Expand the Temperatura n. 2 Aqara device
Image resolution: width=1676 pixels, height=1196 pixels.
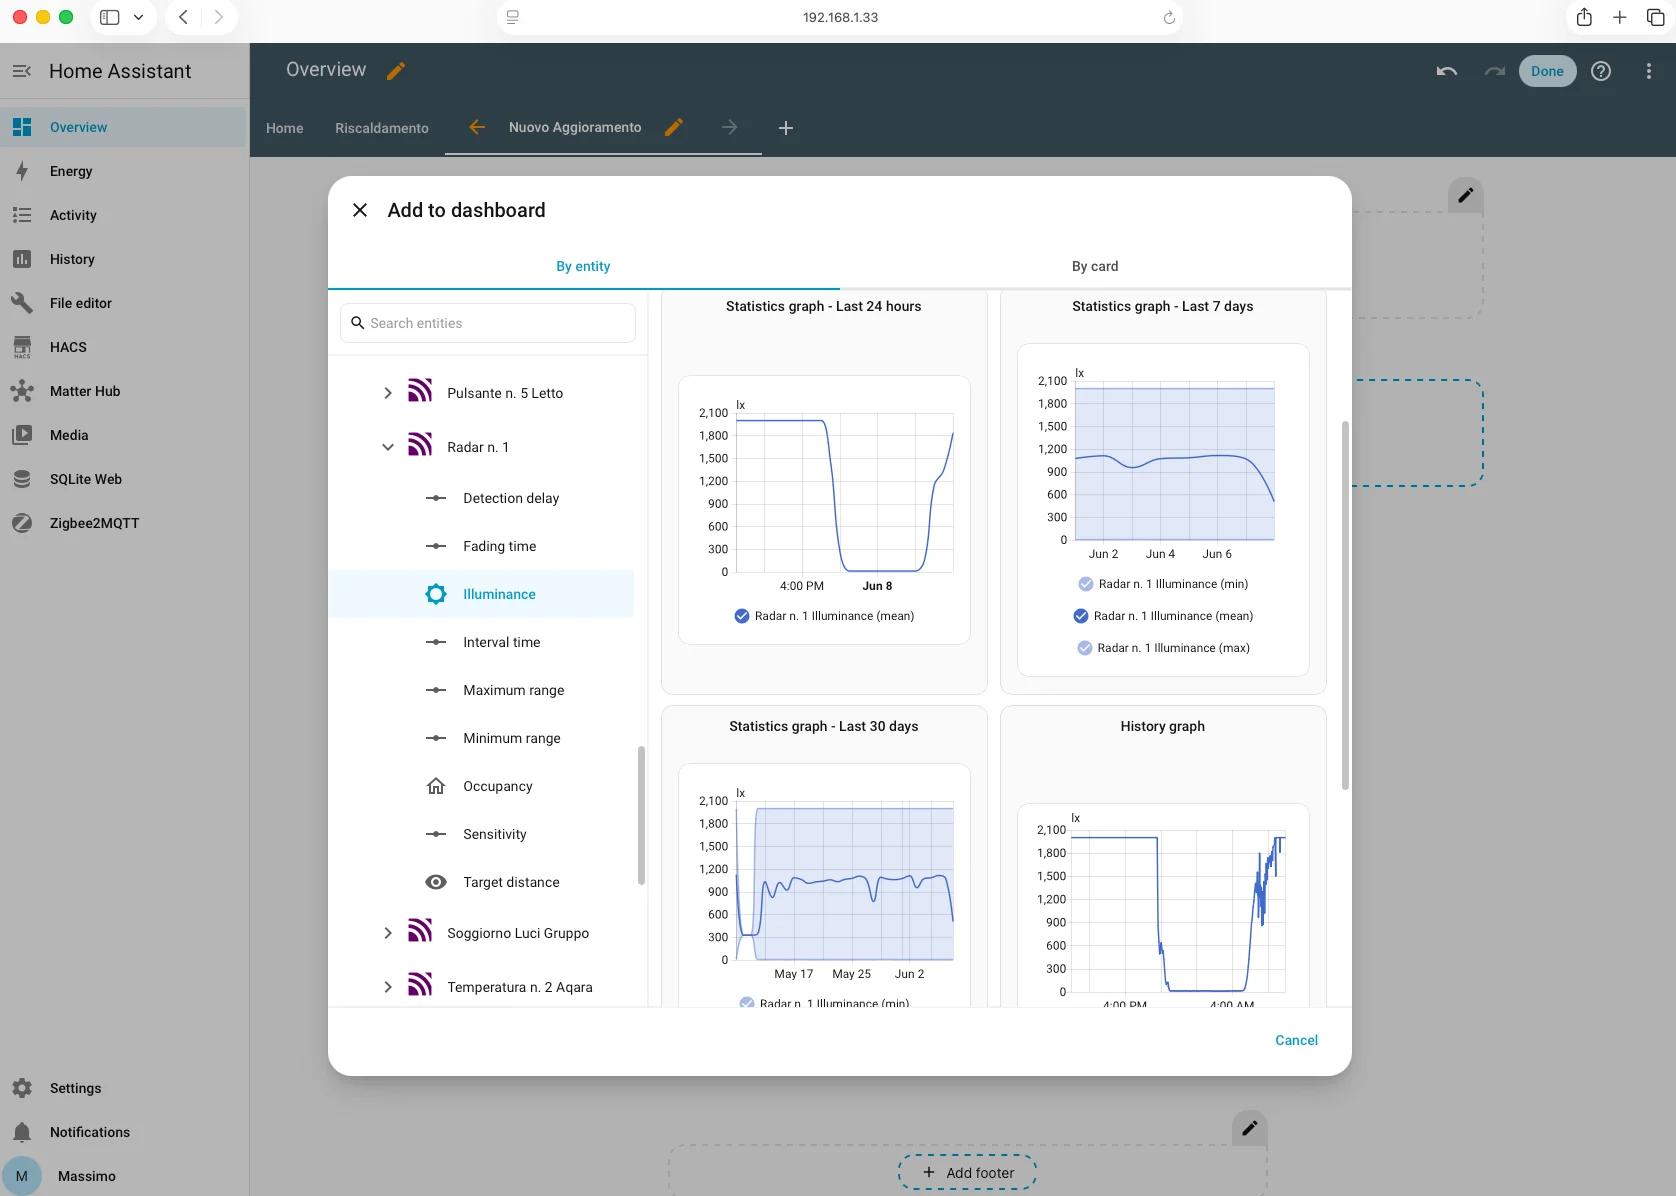(388, 987)
